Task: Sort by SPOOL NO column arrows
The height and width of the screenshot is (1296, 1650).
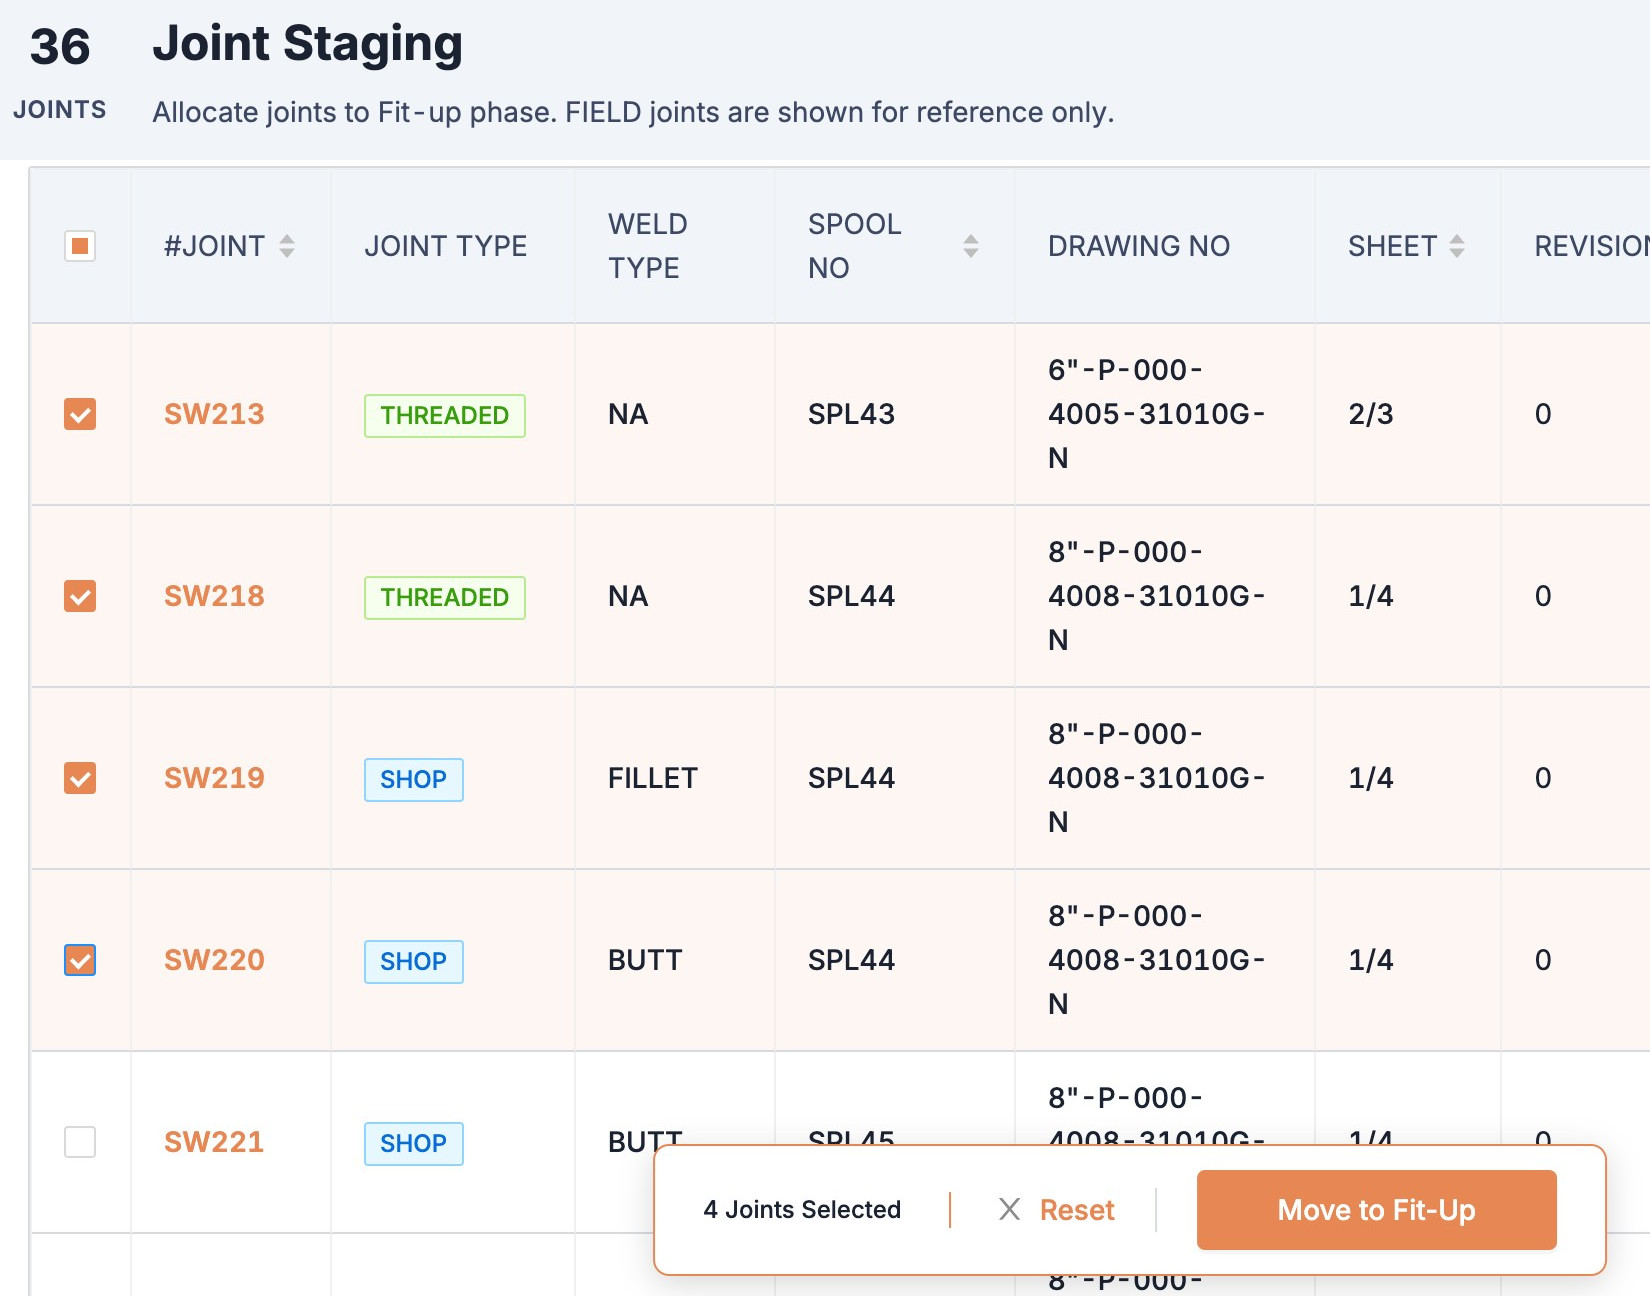Action: click(x=970, y=246)
